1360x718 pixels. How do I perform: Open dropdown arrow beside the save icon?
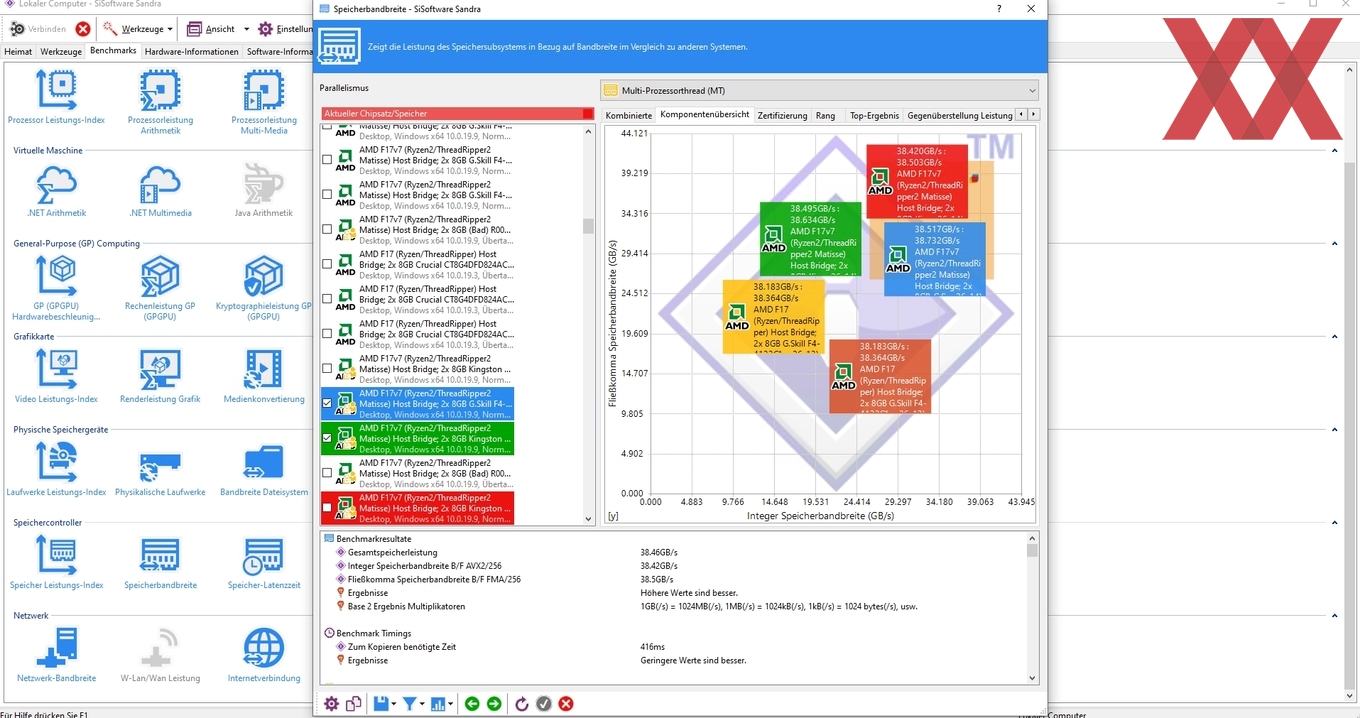coord(394,705)
